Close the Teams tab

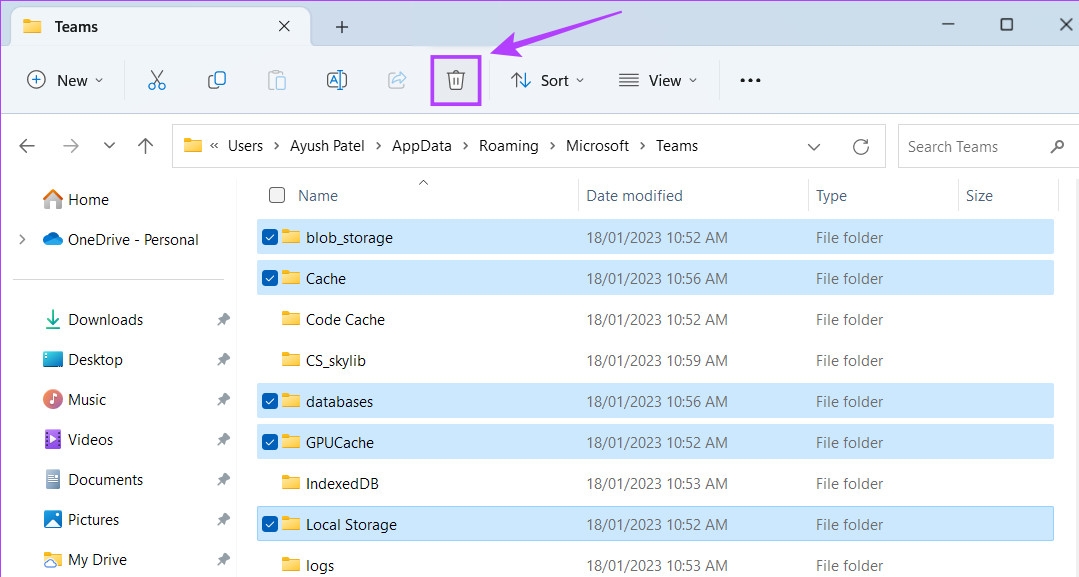(x=284, y=26)
